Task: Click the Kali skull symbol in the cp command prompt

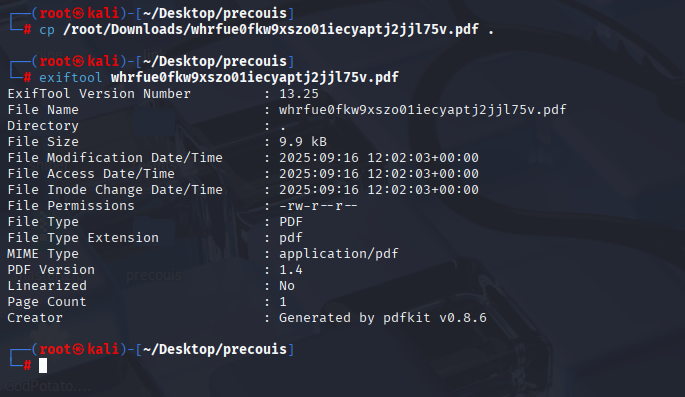Action: 79,14
